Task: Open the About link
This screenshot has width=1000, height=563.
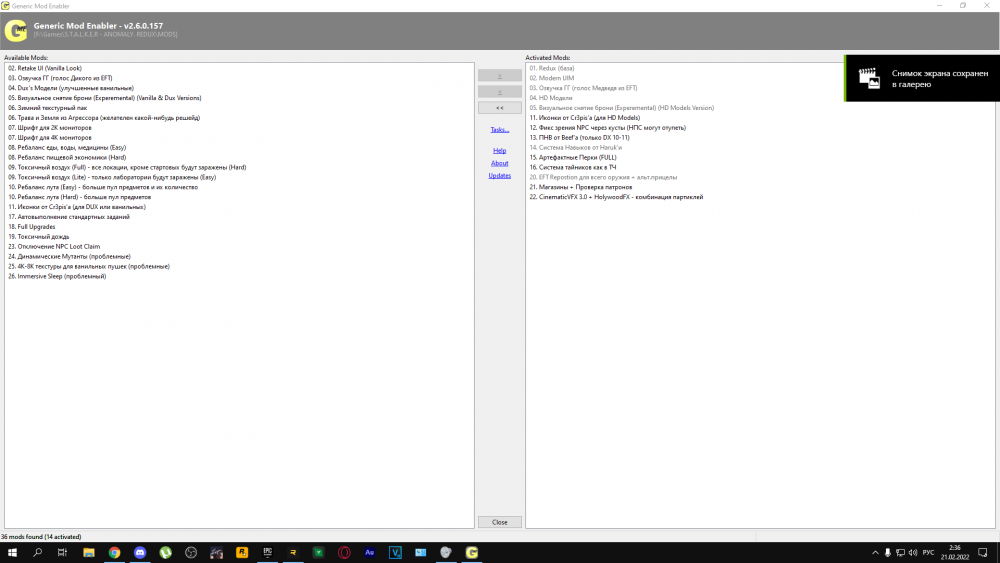Action: tap(499, 163)
